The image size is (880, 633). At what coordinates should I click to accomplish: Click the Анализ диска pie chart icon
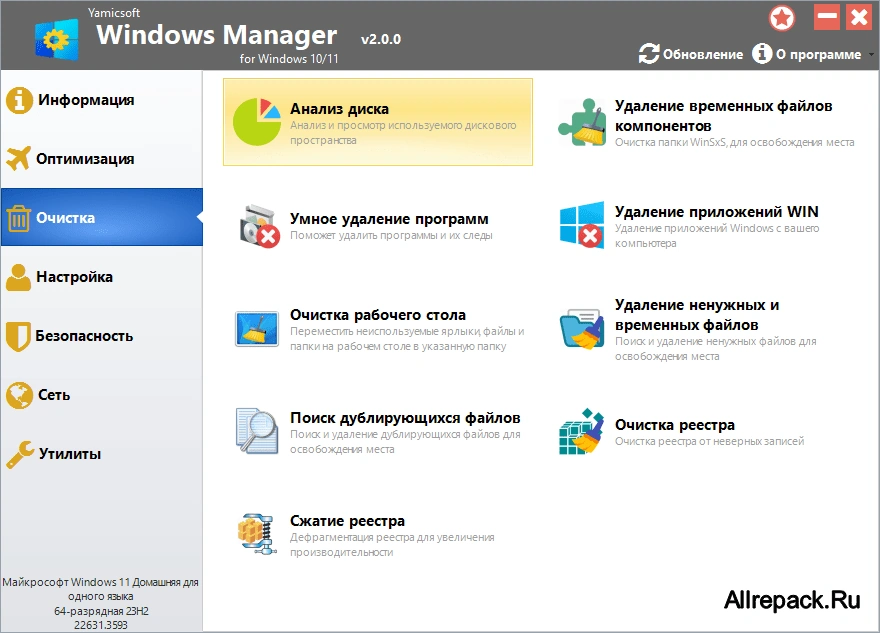click(x=256, y=122)
